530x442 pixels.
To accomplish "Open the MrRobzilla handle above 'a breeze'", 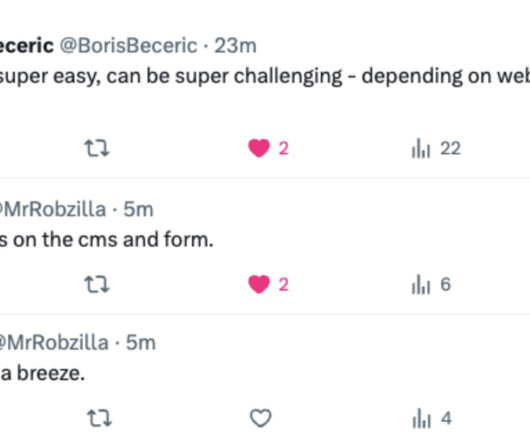I will click(x=54, y=343).
